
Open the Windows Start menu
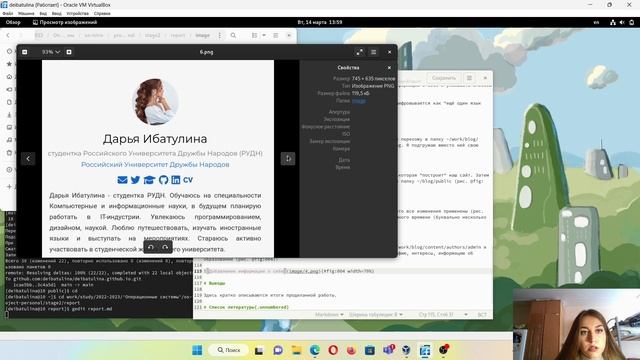tap(197, 350)
